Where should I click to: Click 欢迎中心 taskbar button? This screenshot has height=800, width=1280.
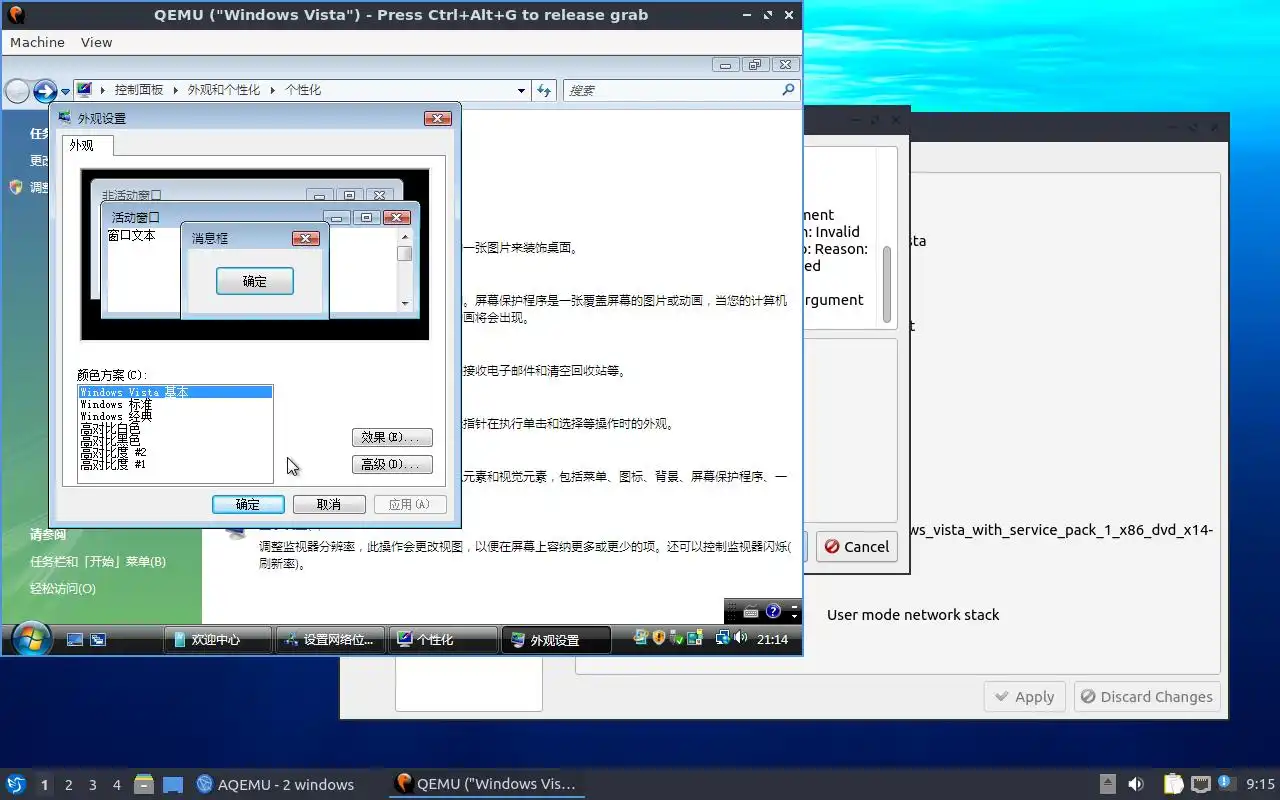(218, 640)
